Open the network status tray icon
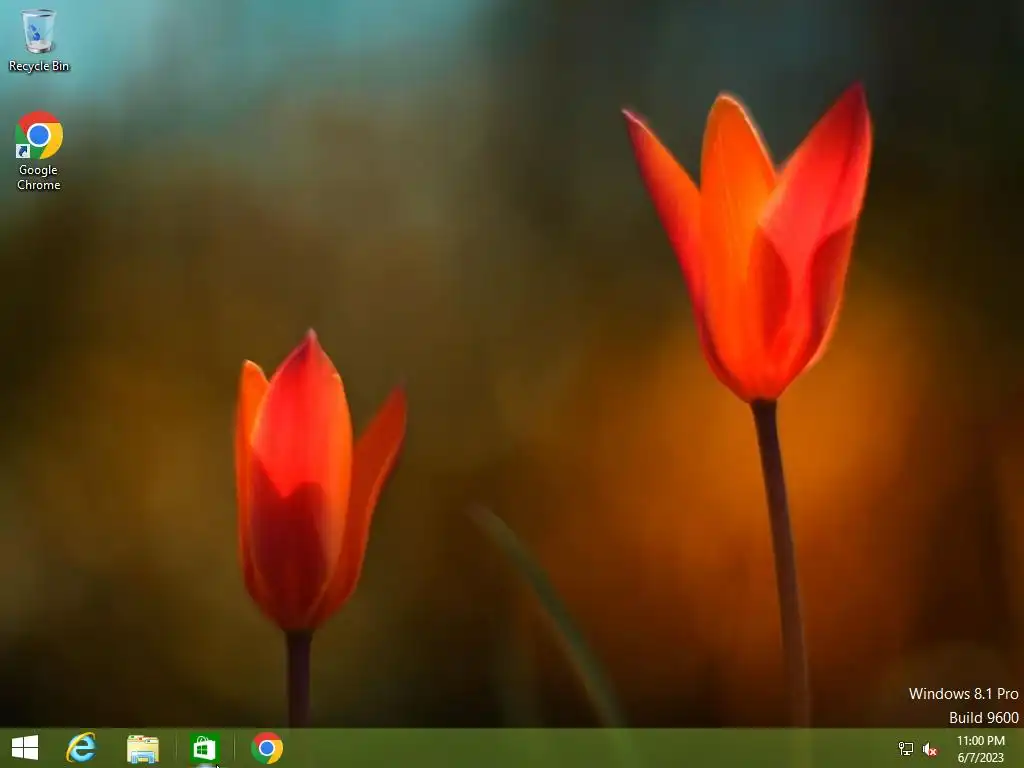Image resolution: width=1024 pixels, height=768 pixels. [906, 748]
